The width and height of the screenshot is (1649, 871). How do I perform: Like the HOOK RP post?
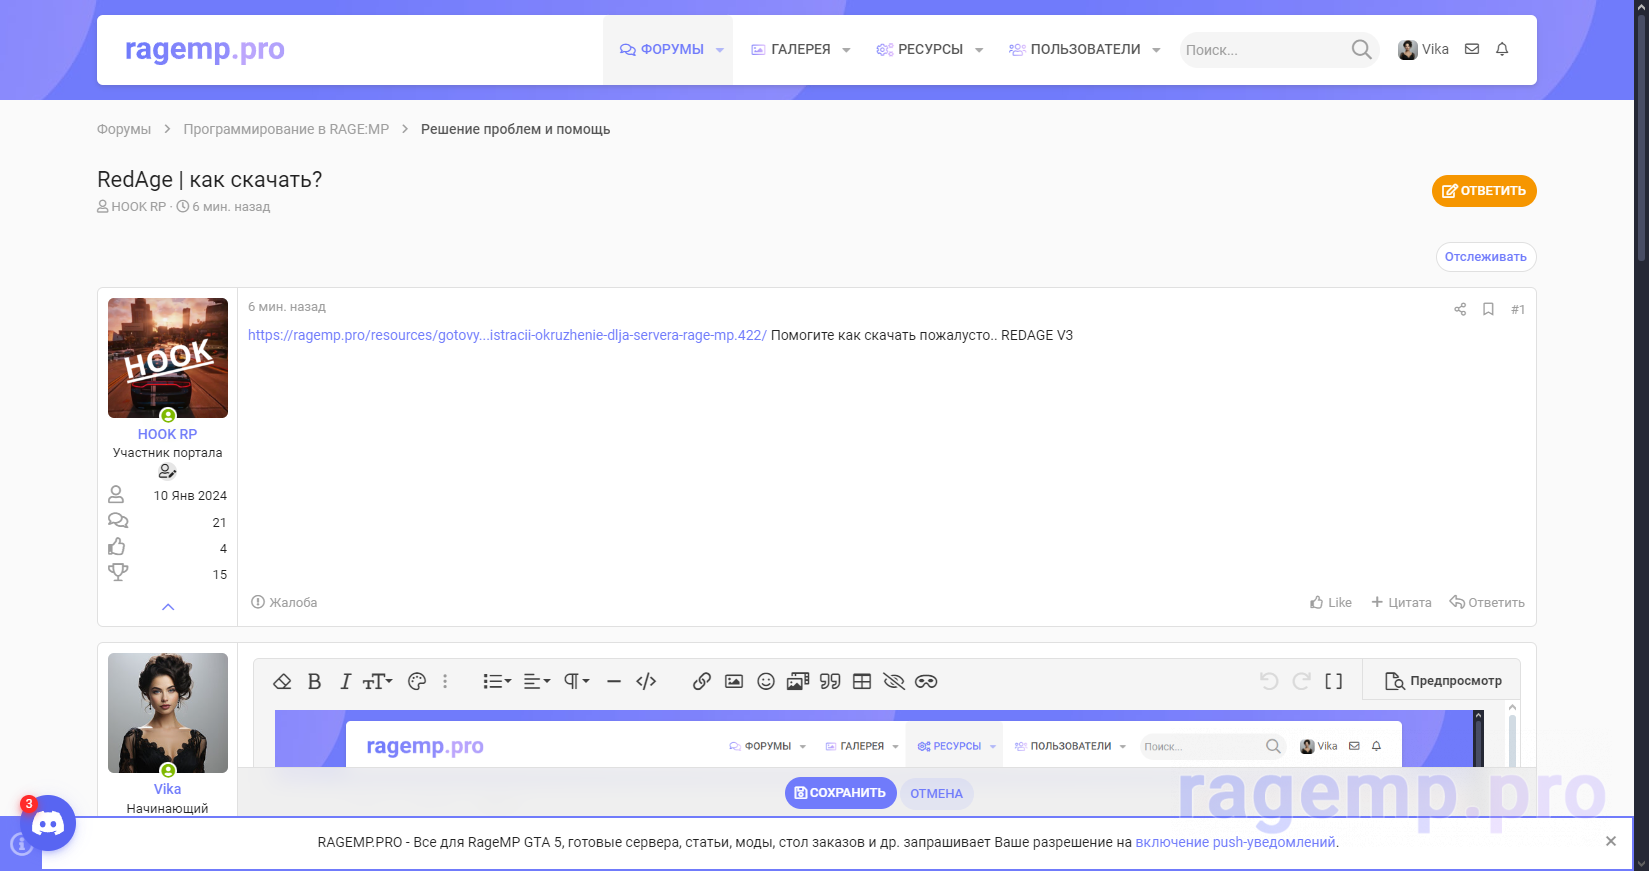pyautogui.click(x=1331, y=602)
